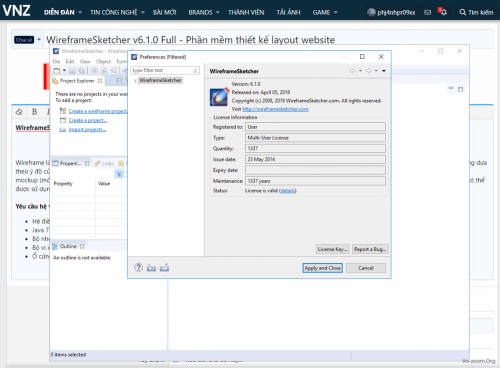Click the Save toolbar icon
This screenshot has width=500, height=368.
click(x=72, y=70)
